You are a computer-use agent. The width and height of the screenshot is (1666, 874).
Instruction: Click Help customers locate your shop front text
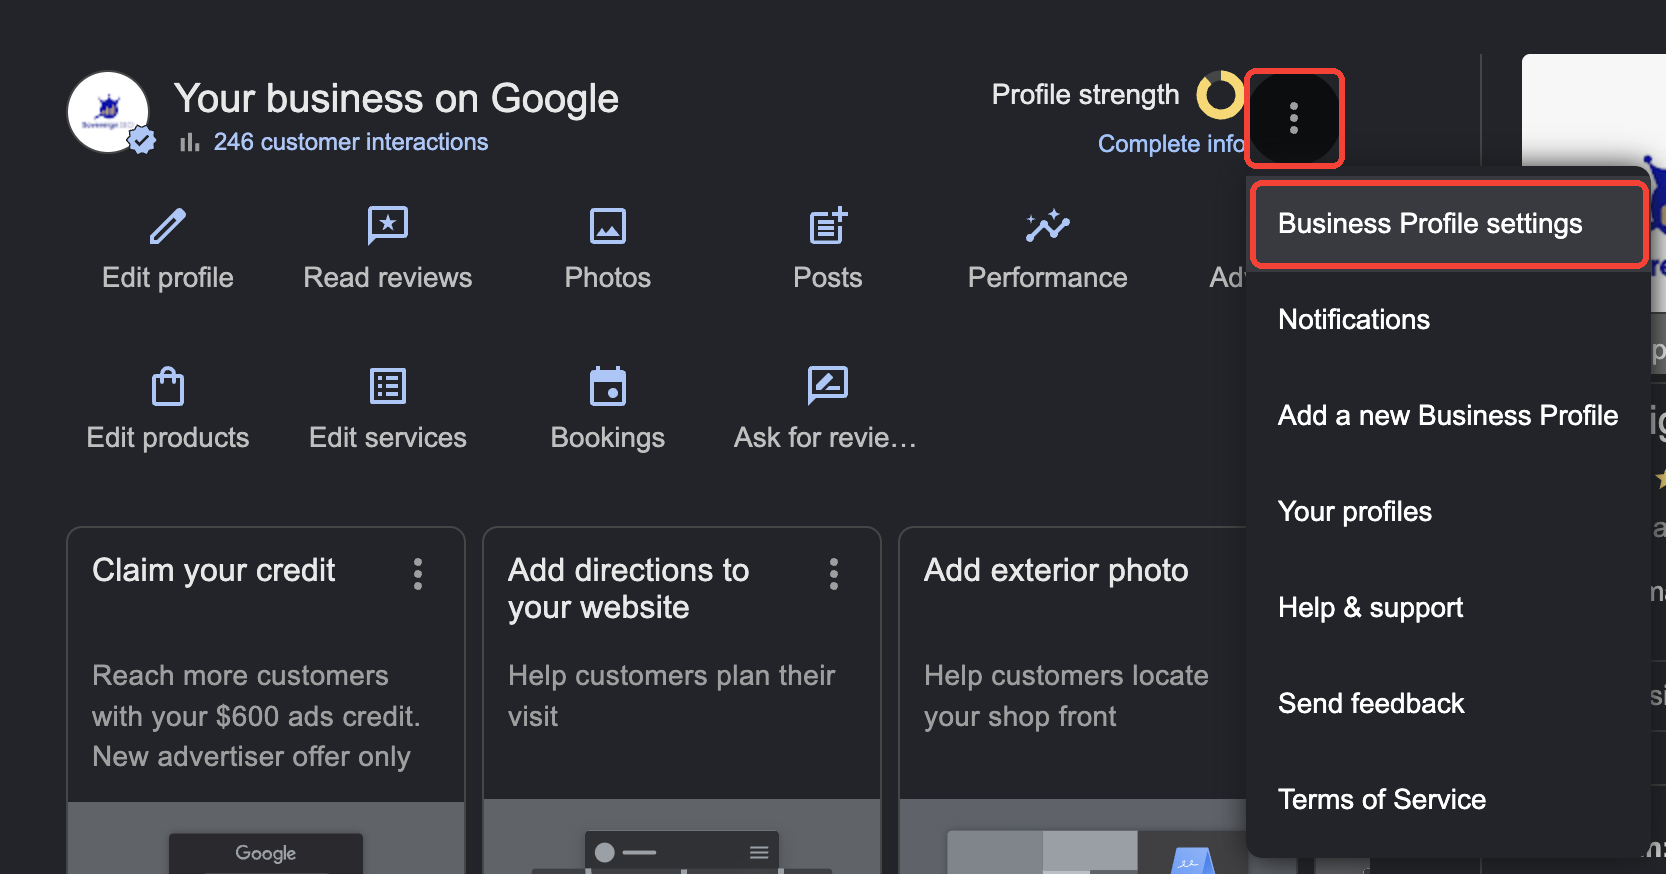(1066, 696)
